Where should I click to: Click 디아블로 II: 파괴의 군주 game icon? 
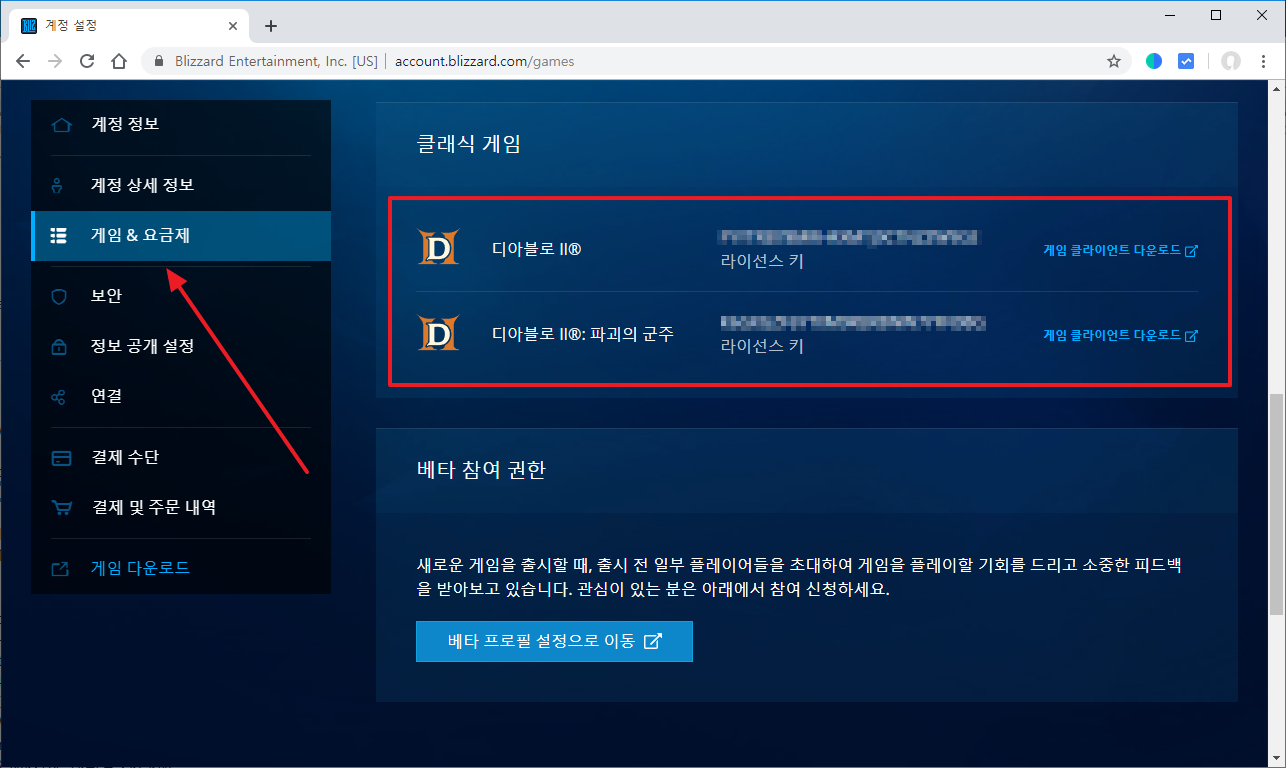click(437, 333)
